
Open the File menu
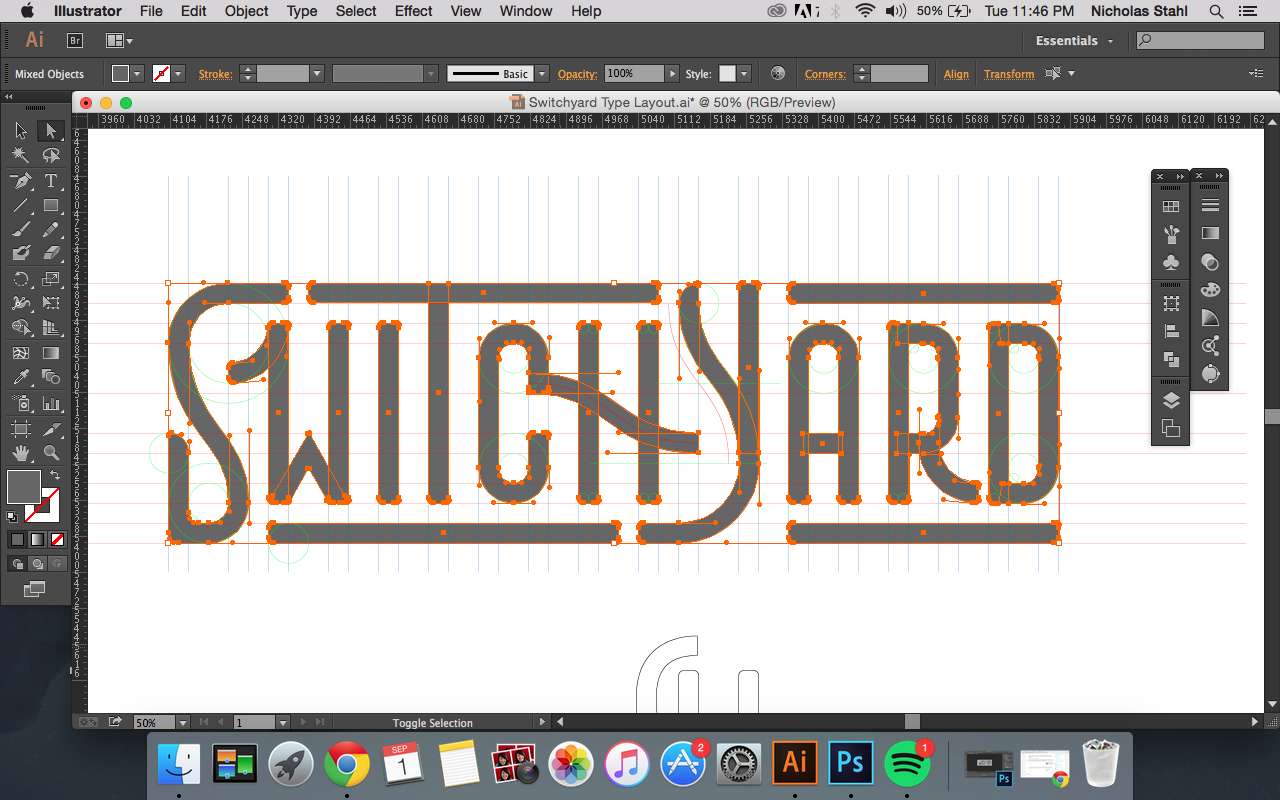[x=151, y=11]
